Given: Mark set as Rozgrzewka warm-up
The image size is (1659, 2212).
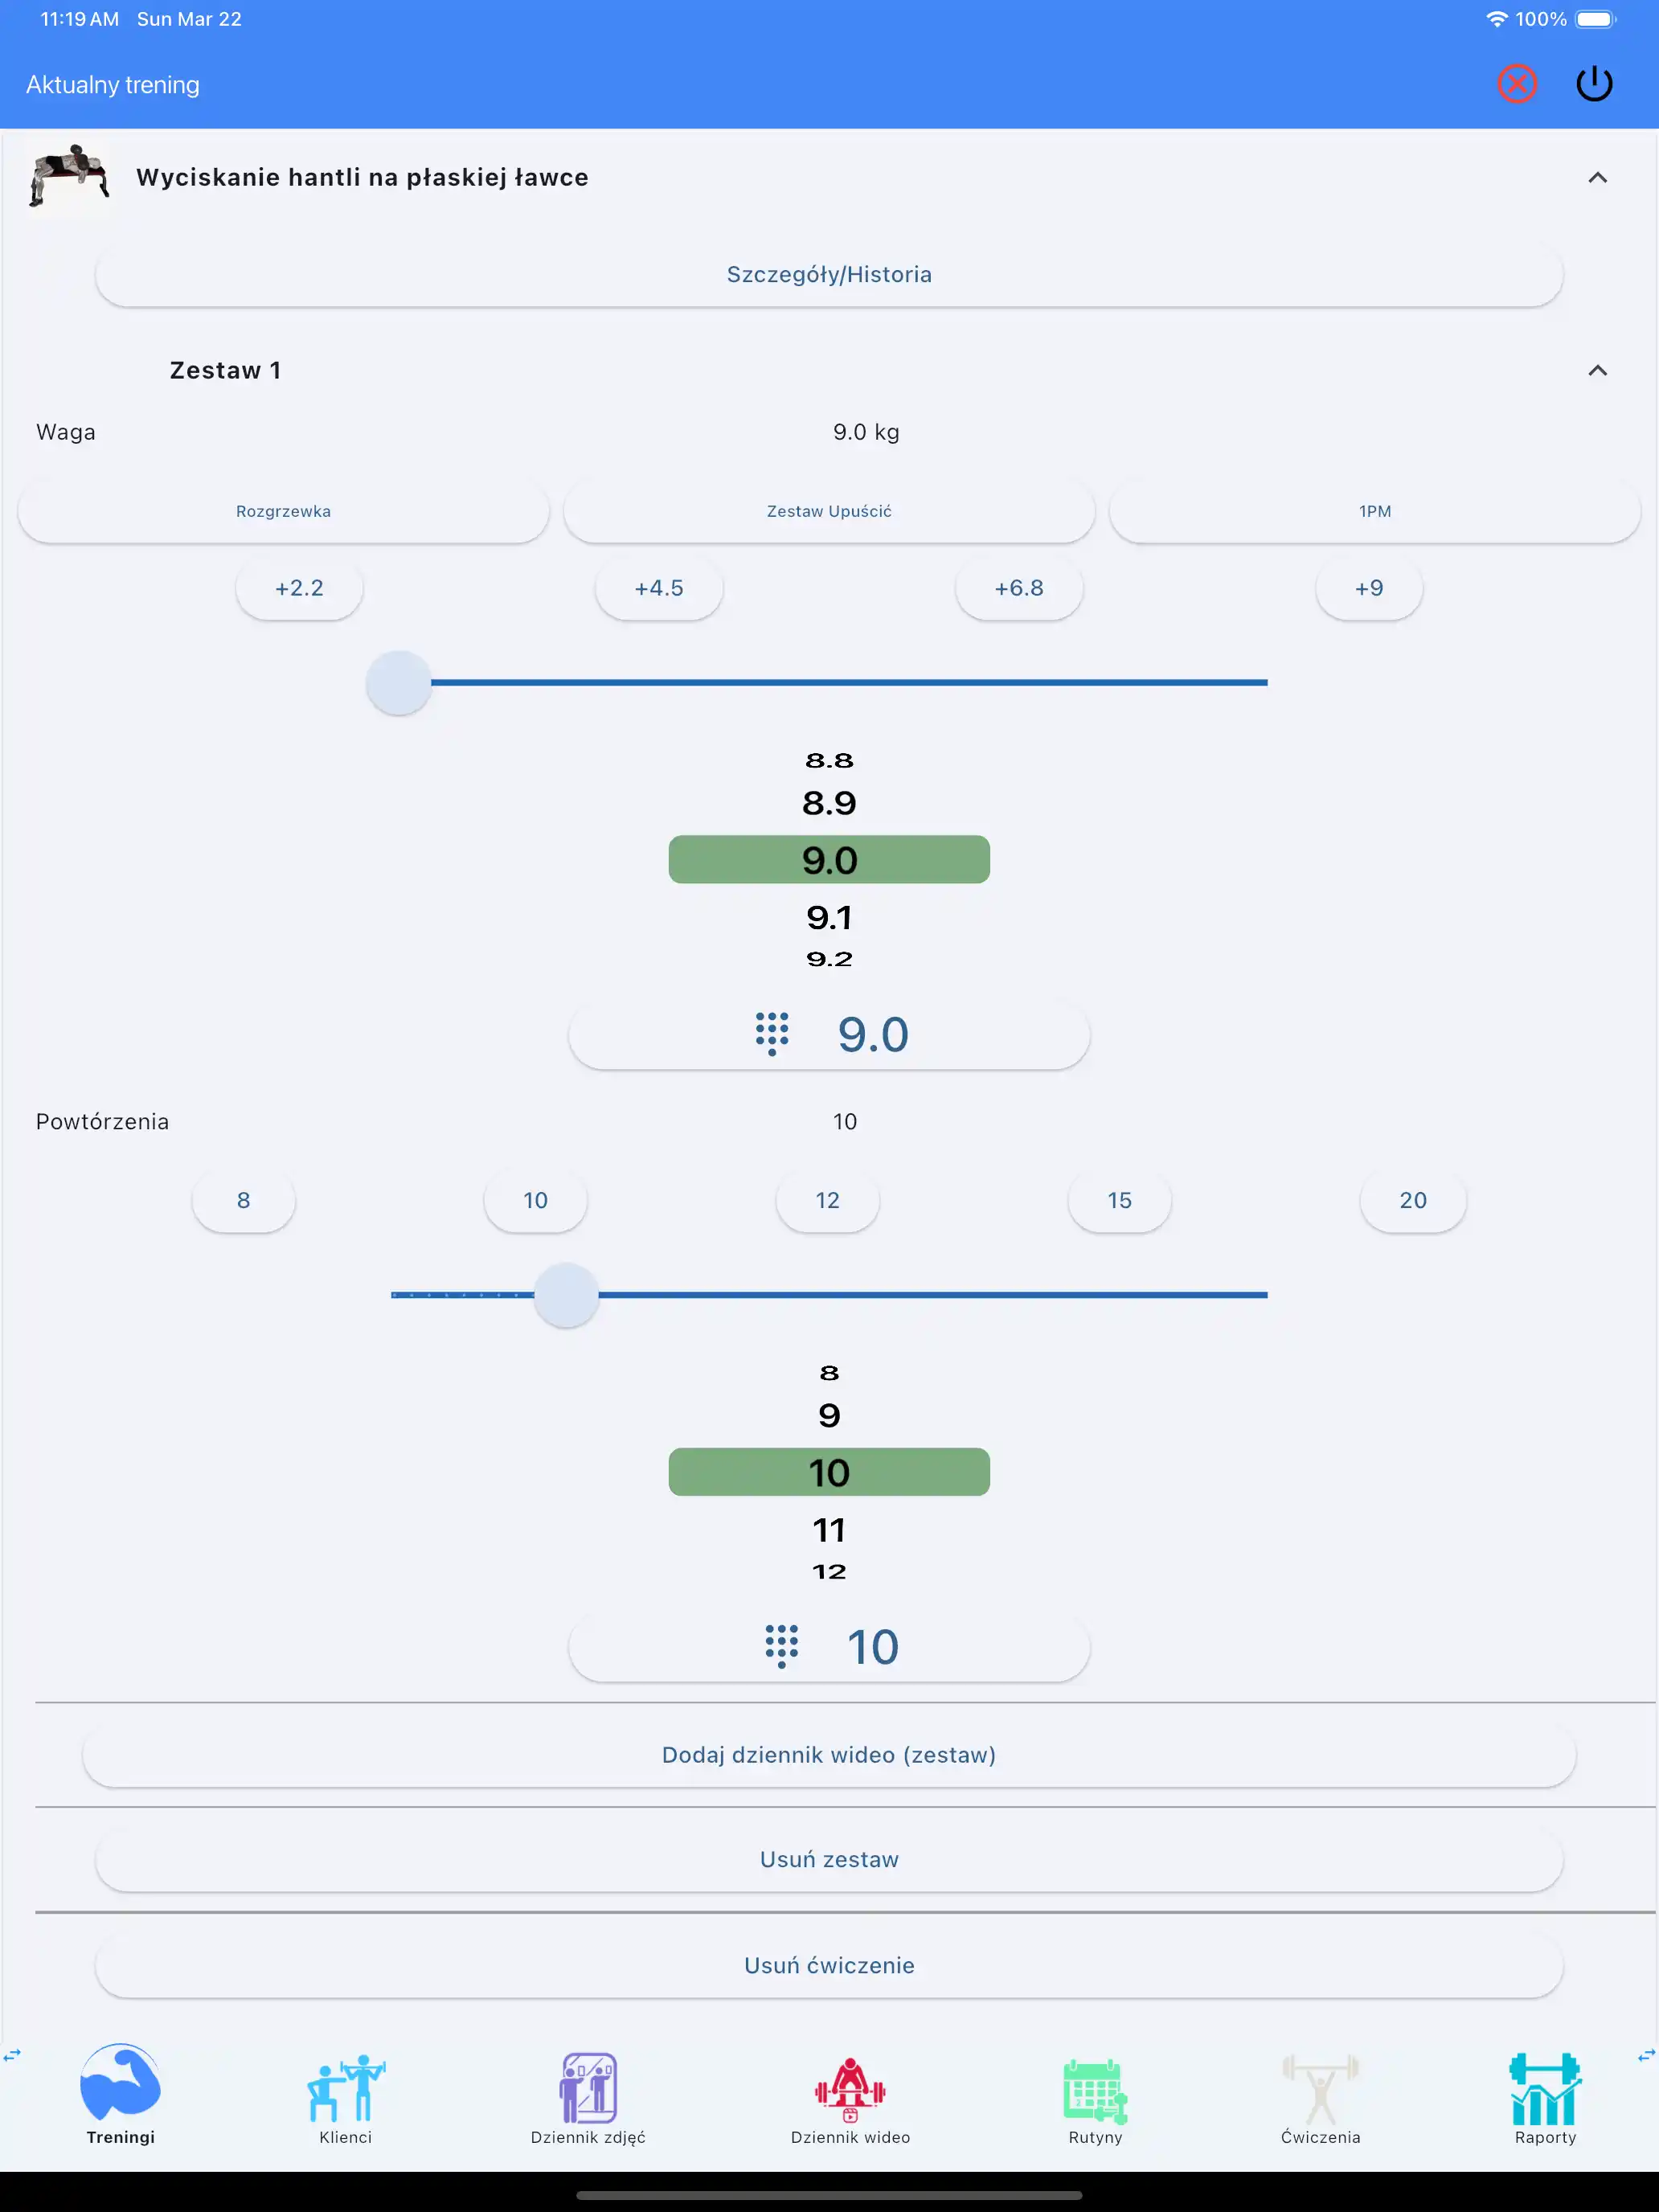Looking at the screenshot, I should pos(283,511).
